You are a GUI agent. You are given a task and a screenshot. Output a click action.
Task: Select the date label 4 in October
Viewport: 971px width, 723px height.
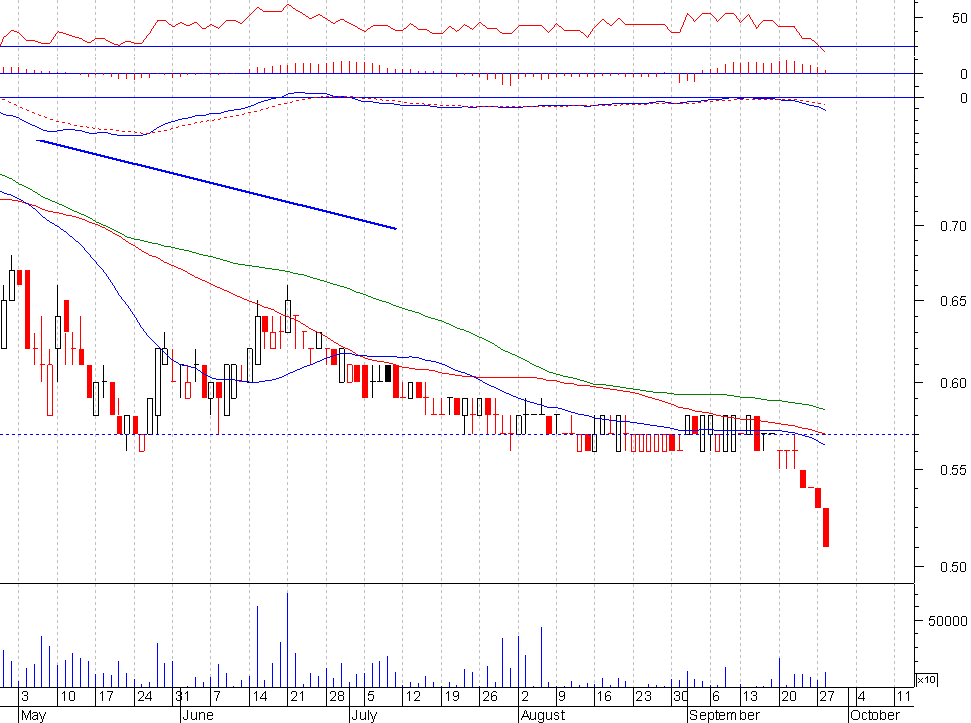coord(861,696)
